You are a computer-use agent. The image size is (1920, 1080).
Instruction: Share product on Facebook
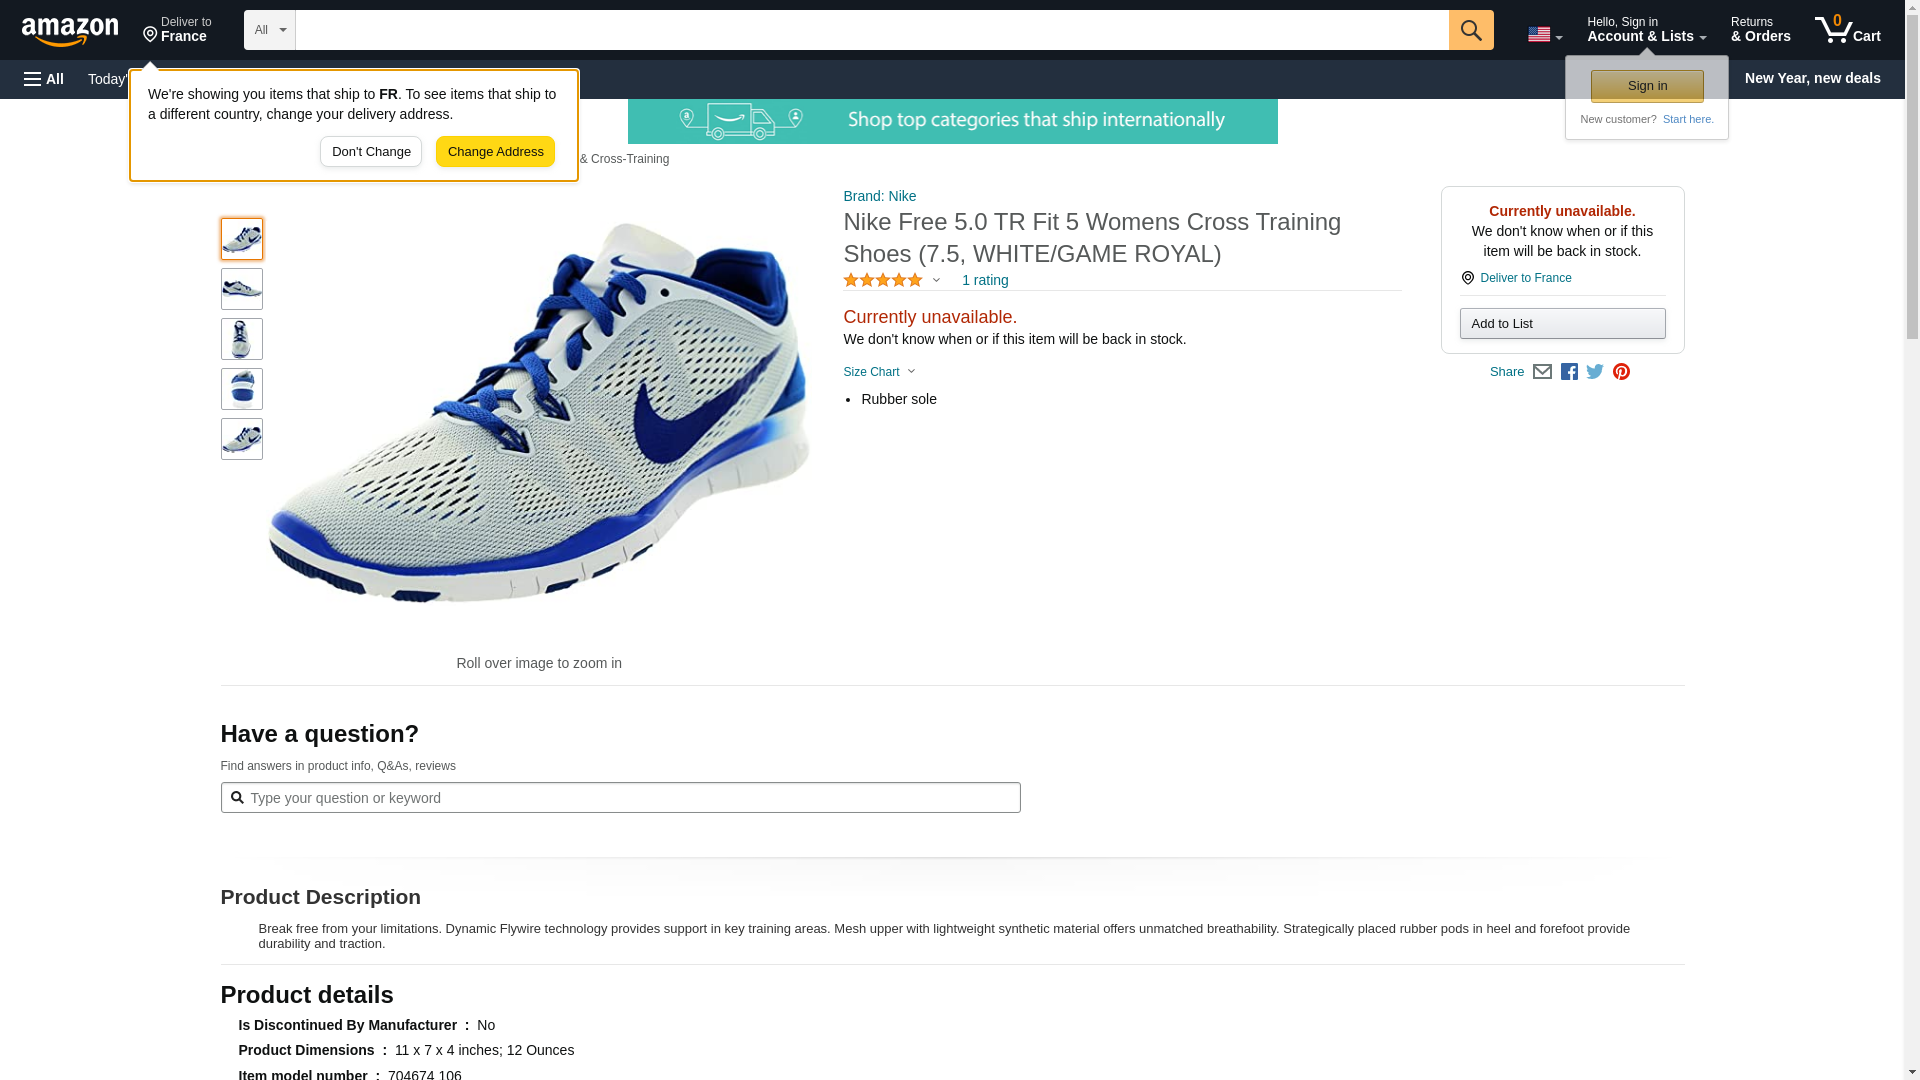coord(1569,372)
